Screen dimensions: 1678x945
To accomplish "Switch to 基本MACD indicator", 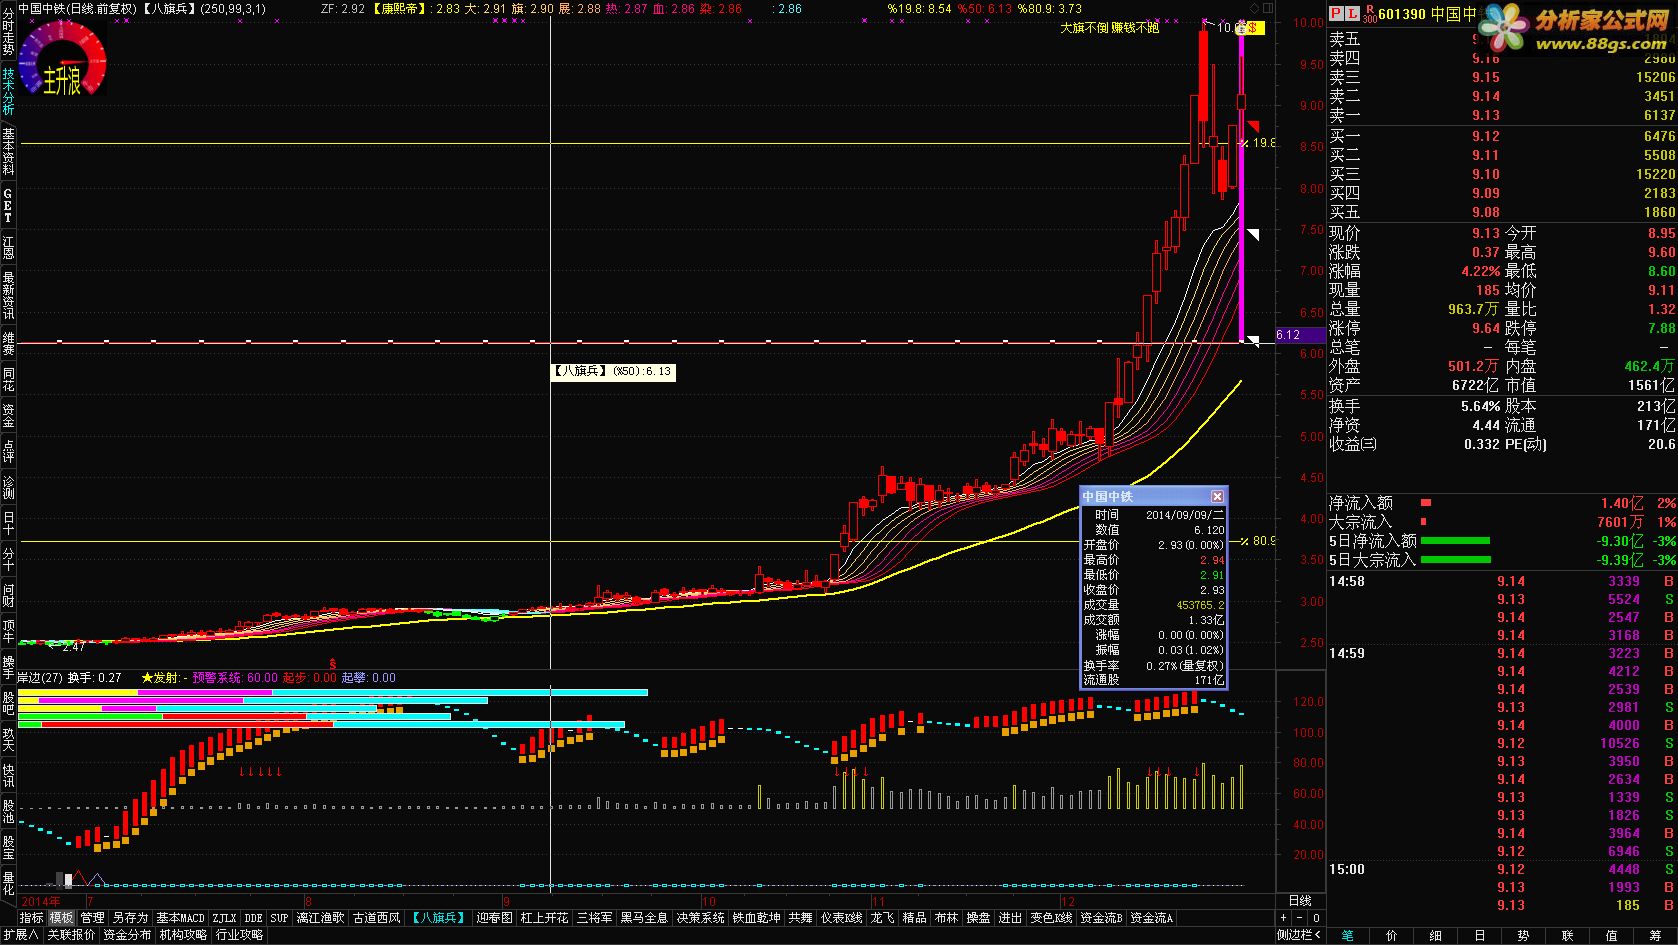I will pos(180,918).
